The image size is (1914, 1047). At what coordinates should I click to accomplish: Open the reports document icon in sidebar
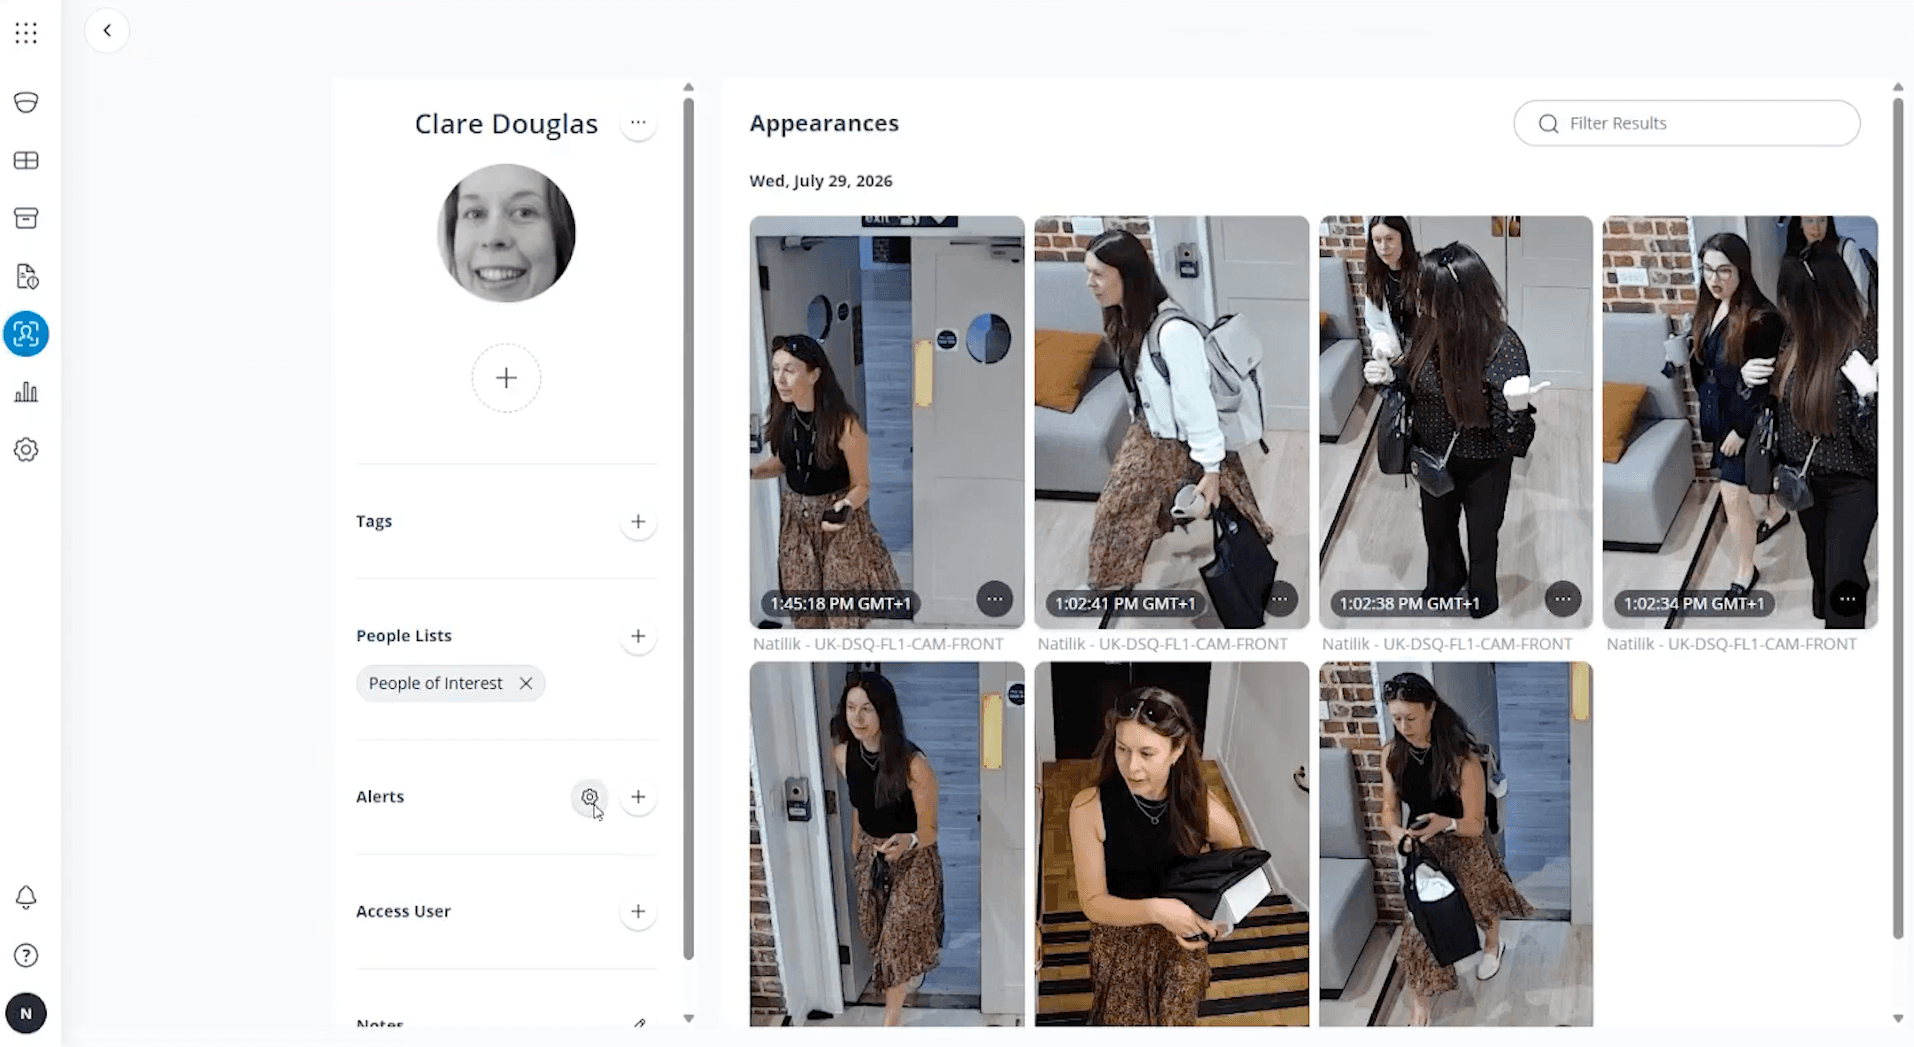click(26, 276)
